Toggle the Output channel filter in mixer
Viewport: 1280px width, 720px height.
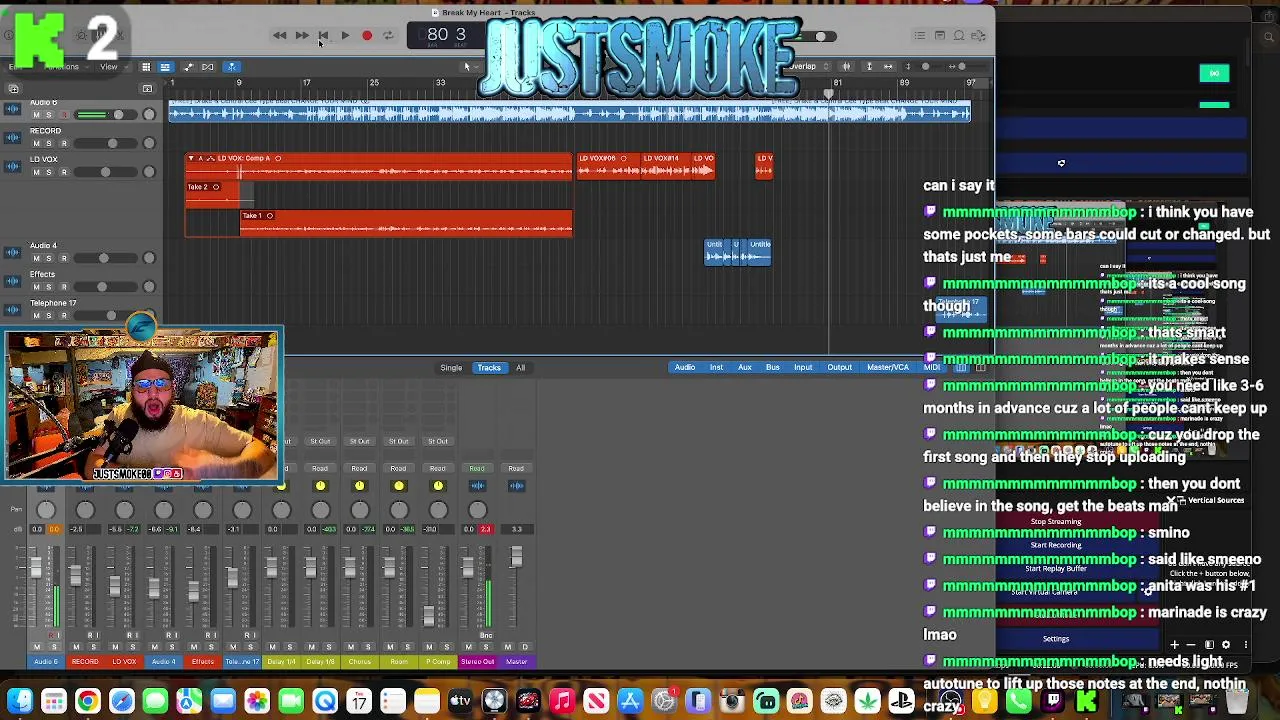click(839, 368)
